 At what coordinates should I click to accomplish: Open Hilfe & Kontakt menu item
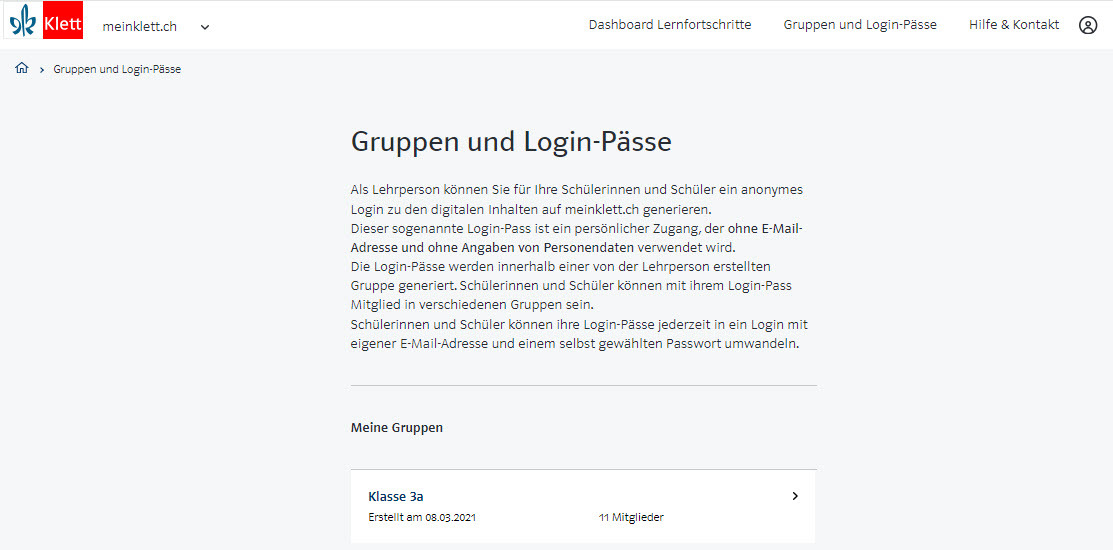1014,25
